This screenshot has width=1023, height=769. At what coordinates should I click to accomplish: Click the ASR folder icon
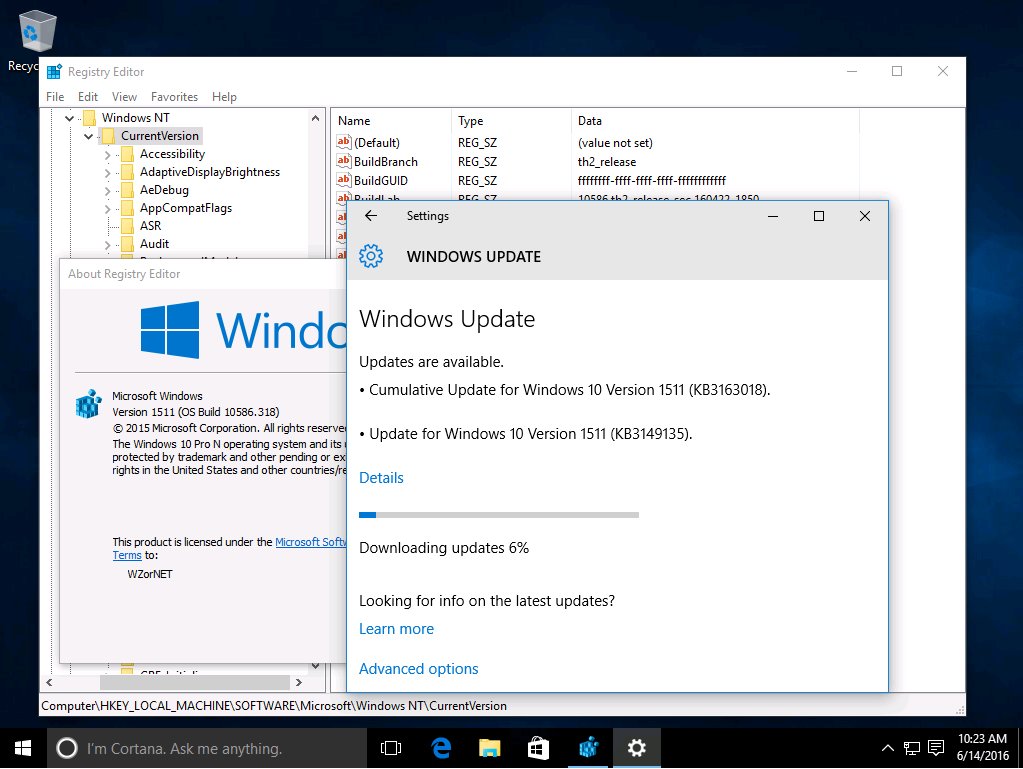coord(128,226)
